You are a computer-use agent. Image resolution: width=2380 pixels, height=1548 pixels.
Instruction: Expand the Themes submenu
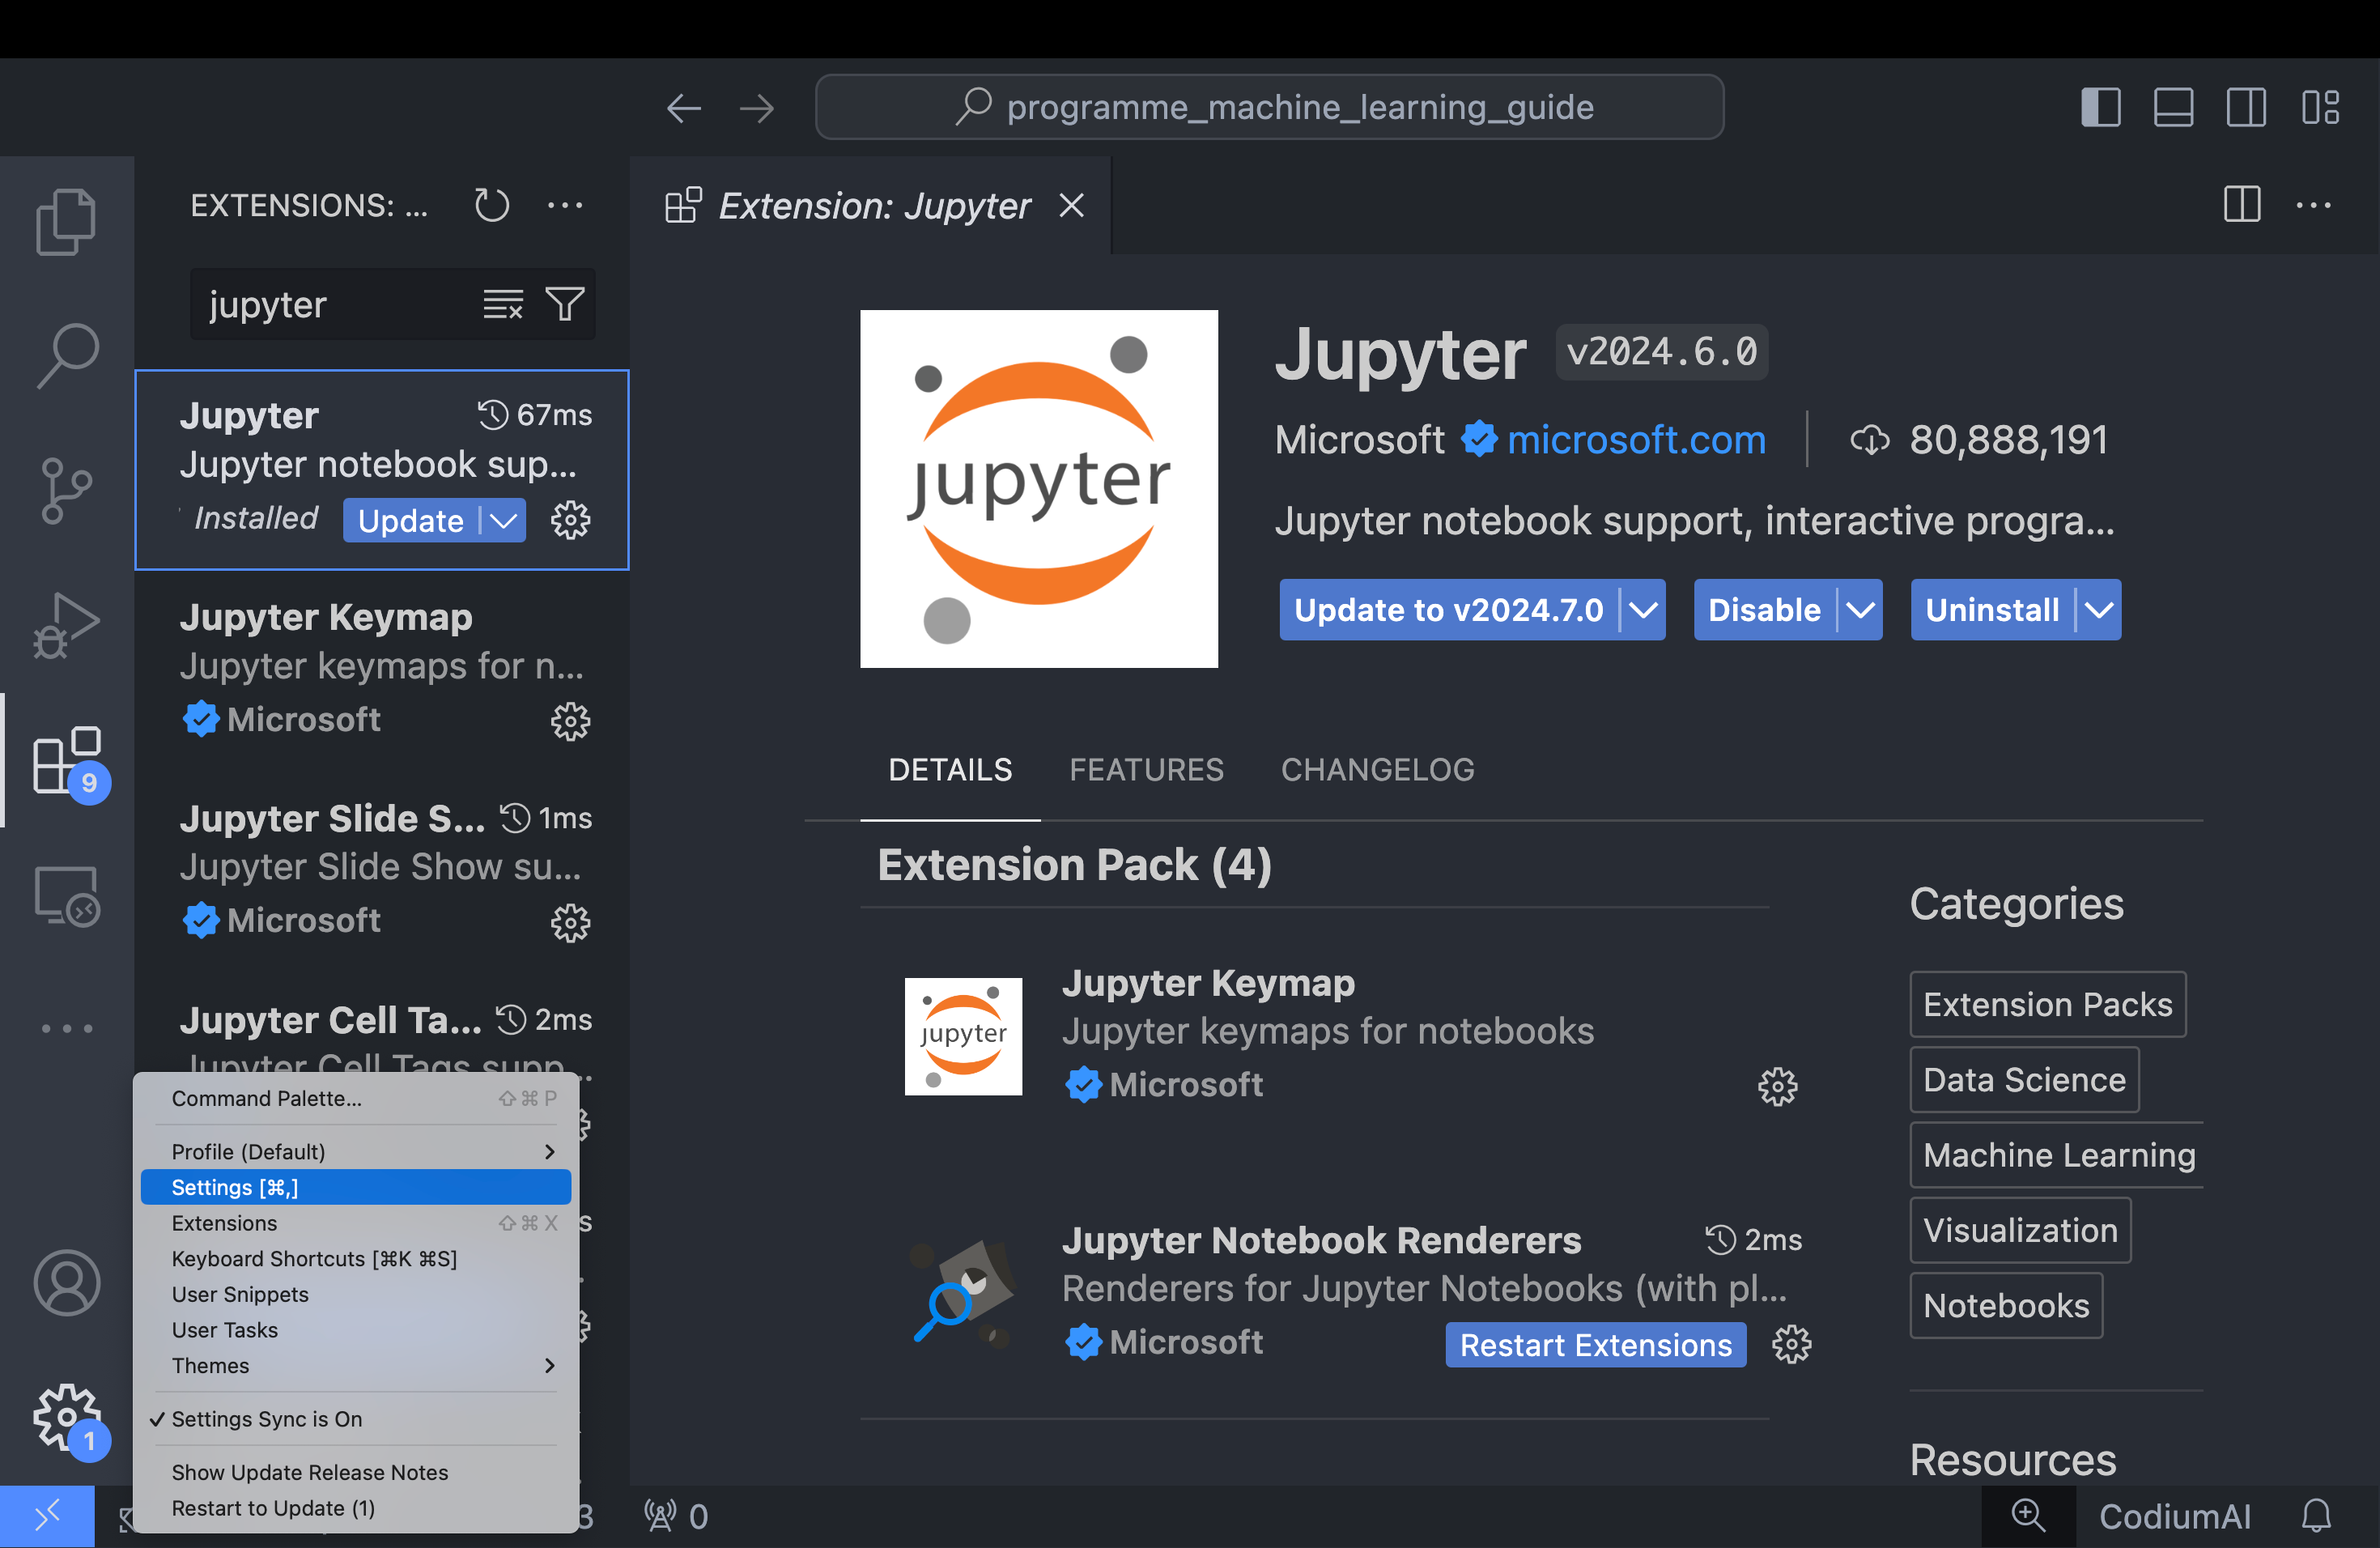pos(356,1366)
